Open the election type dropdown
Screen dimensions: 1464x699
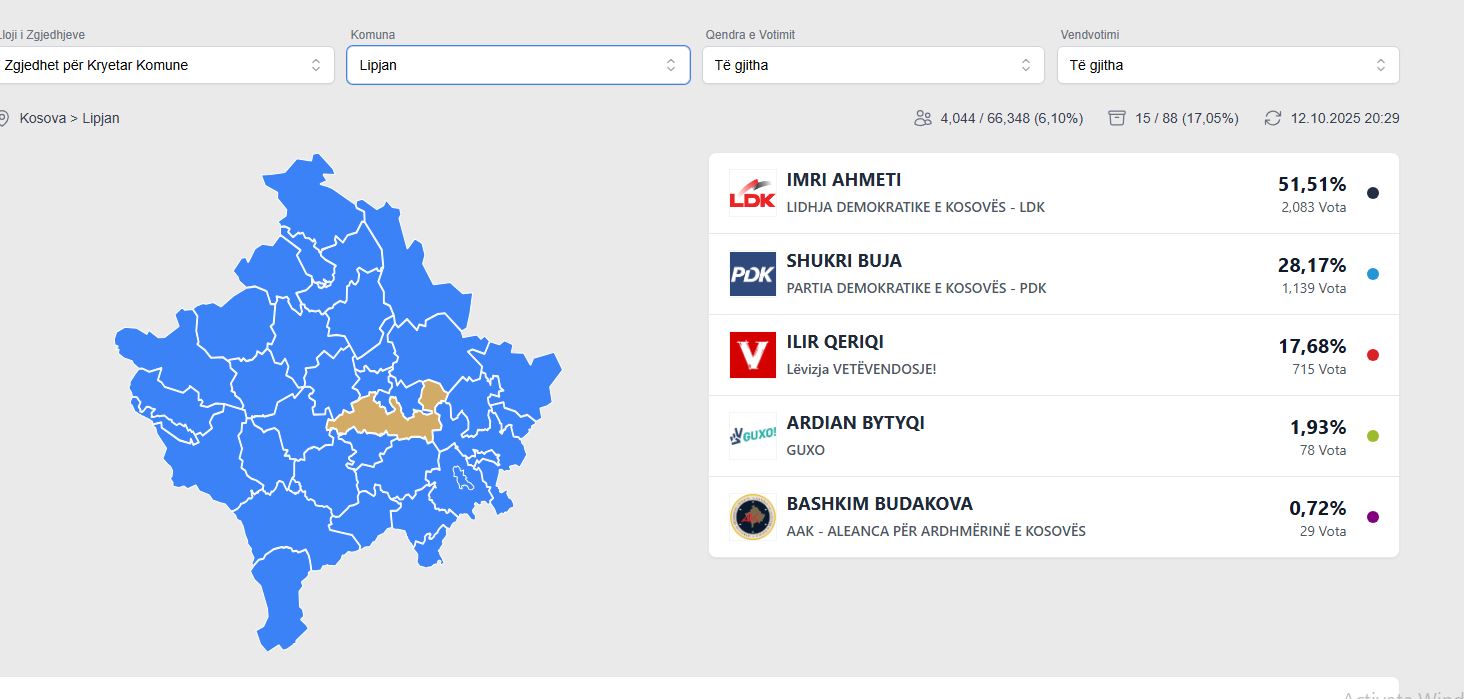pyautogui.click(x=162, y=65)
